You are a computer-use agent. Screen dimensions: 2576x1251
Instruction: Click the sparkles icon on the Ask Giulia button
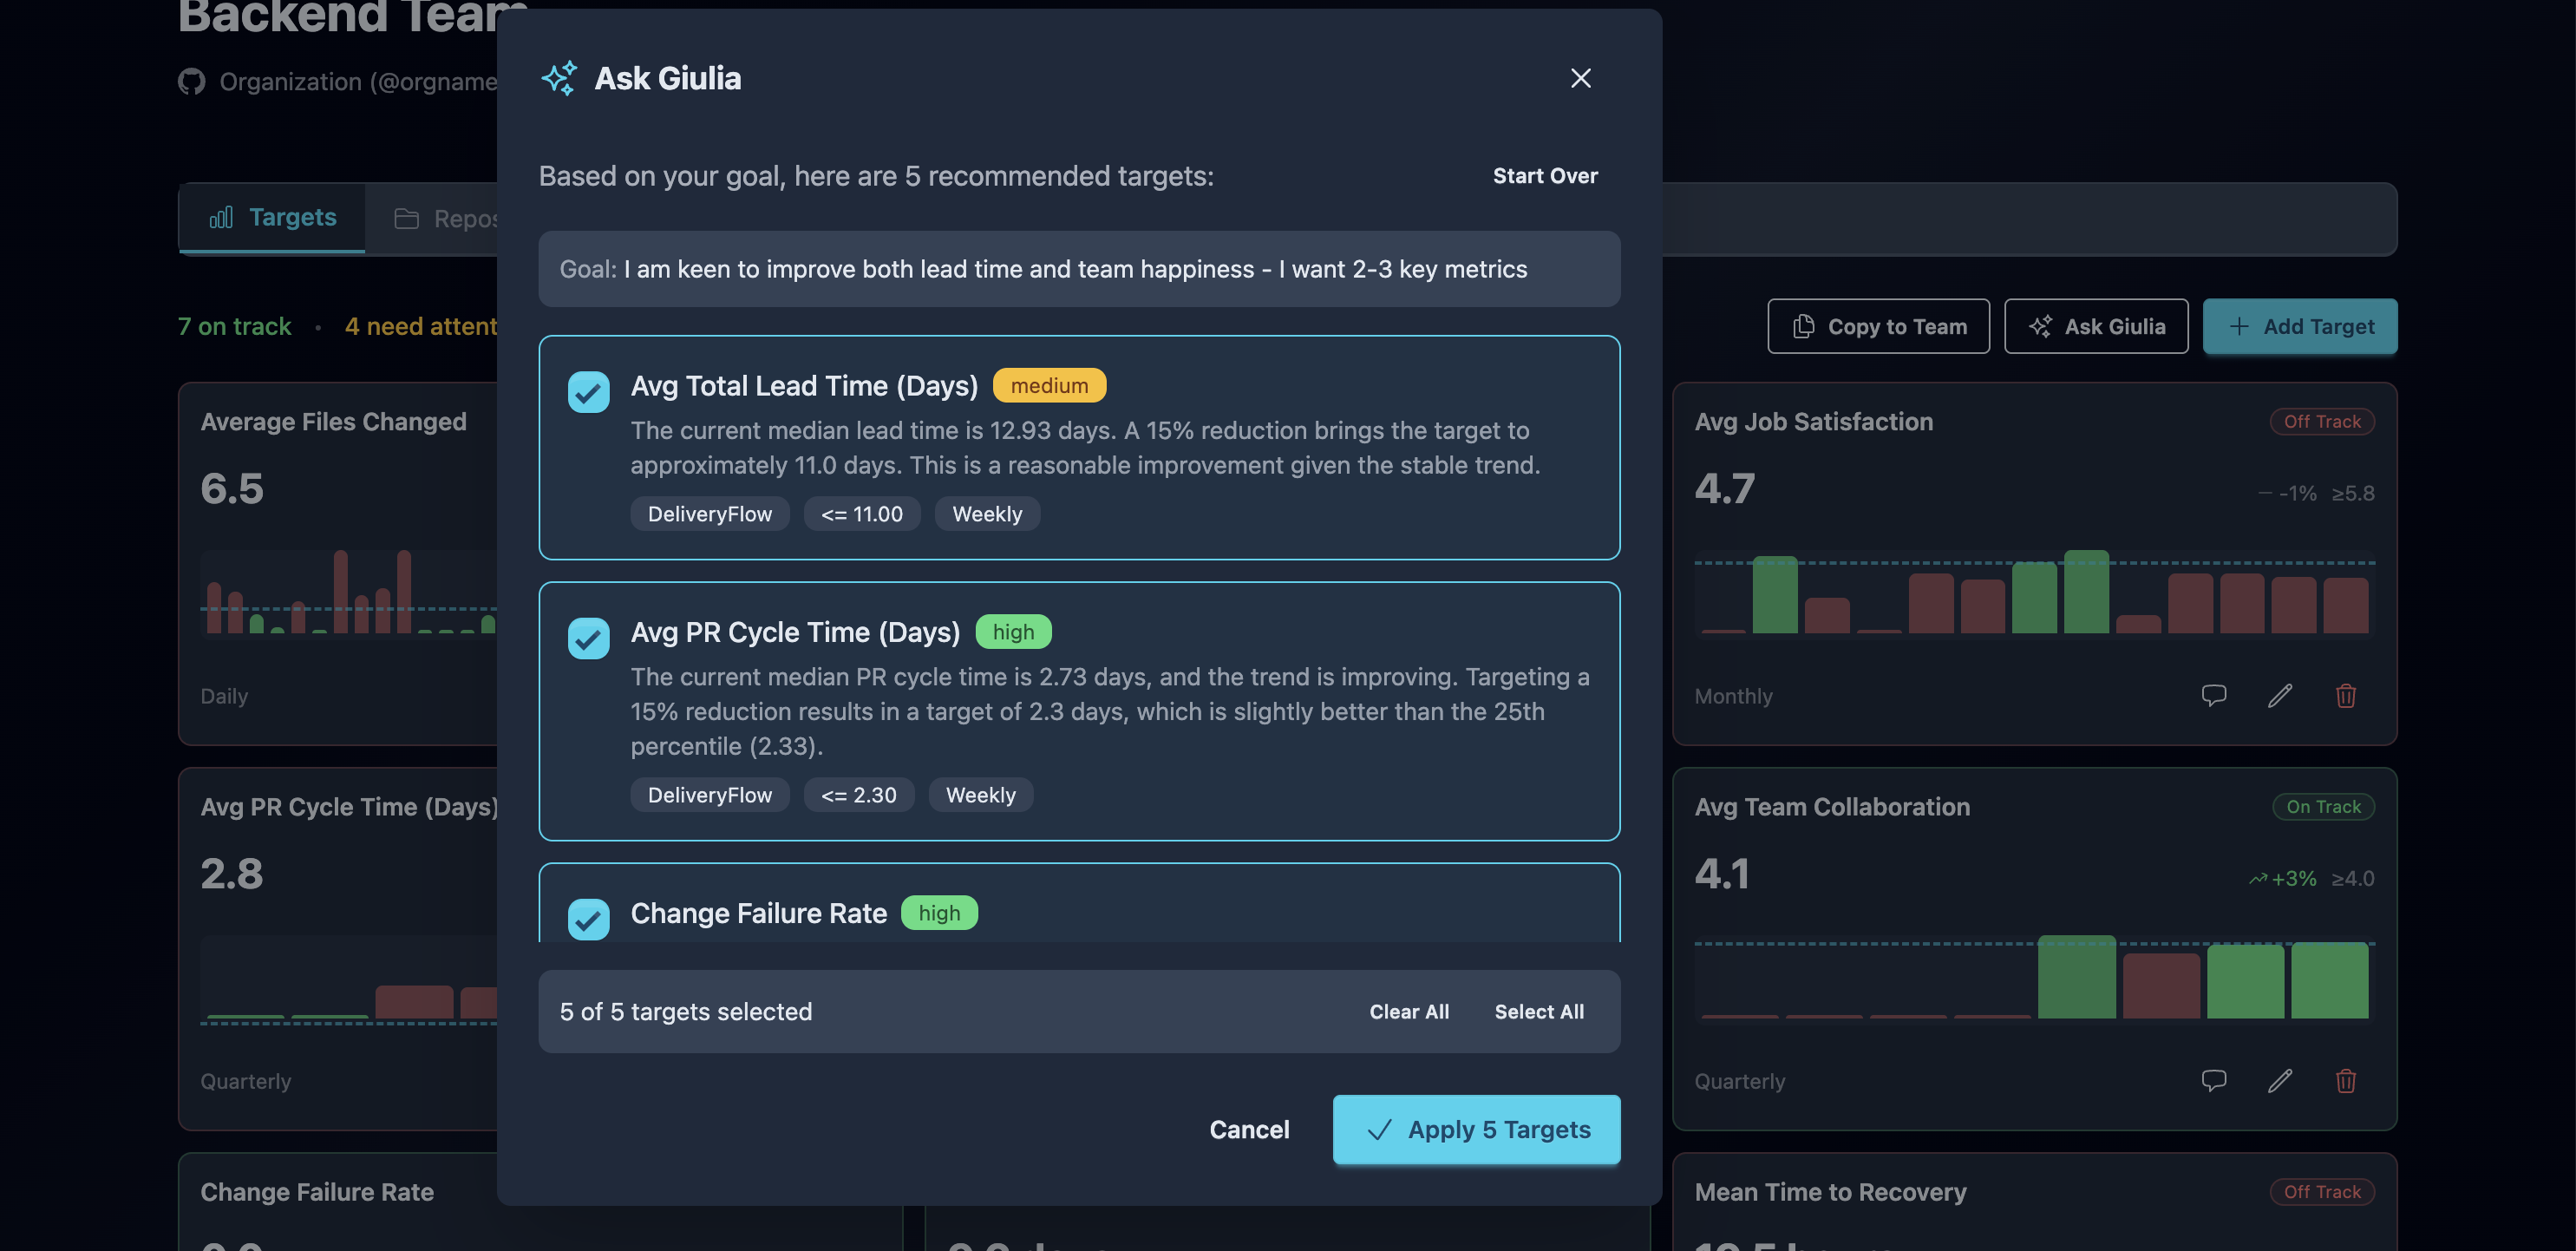pos(2042,326)
